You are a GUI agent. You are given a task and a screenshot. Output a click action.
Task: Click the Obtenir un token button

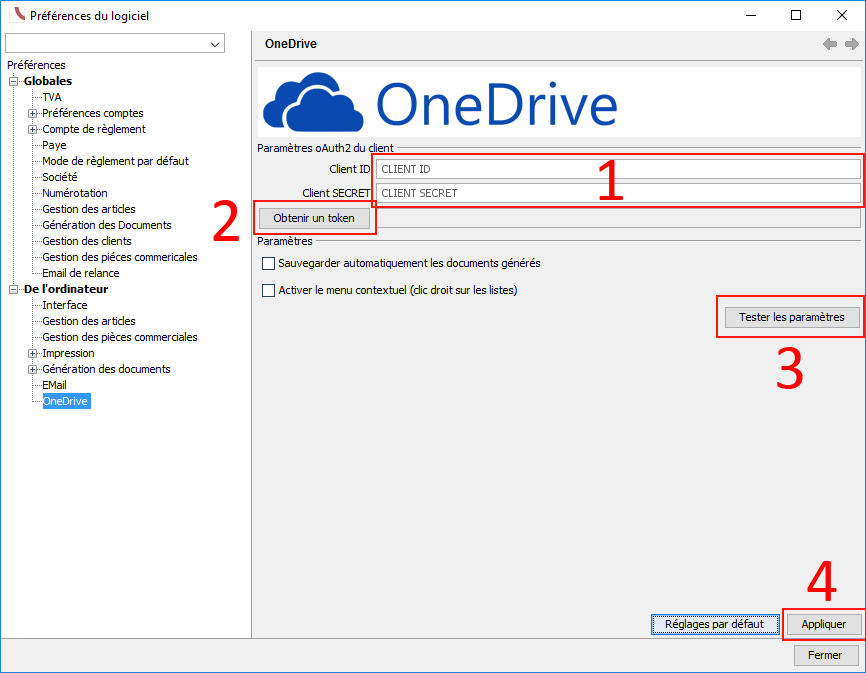point(314,218)
